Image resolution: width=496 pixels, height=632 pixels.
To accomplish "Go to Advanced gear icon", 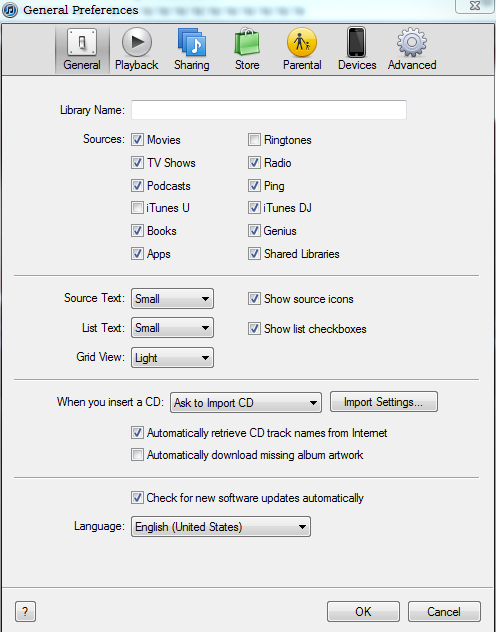I will coord(411,42).
